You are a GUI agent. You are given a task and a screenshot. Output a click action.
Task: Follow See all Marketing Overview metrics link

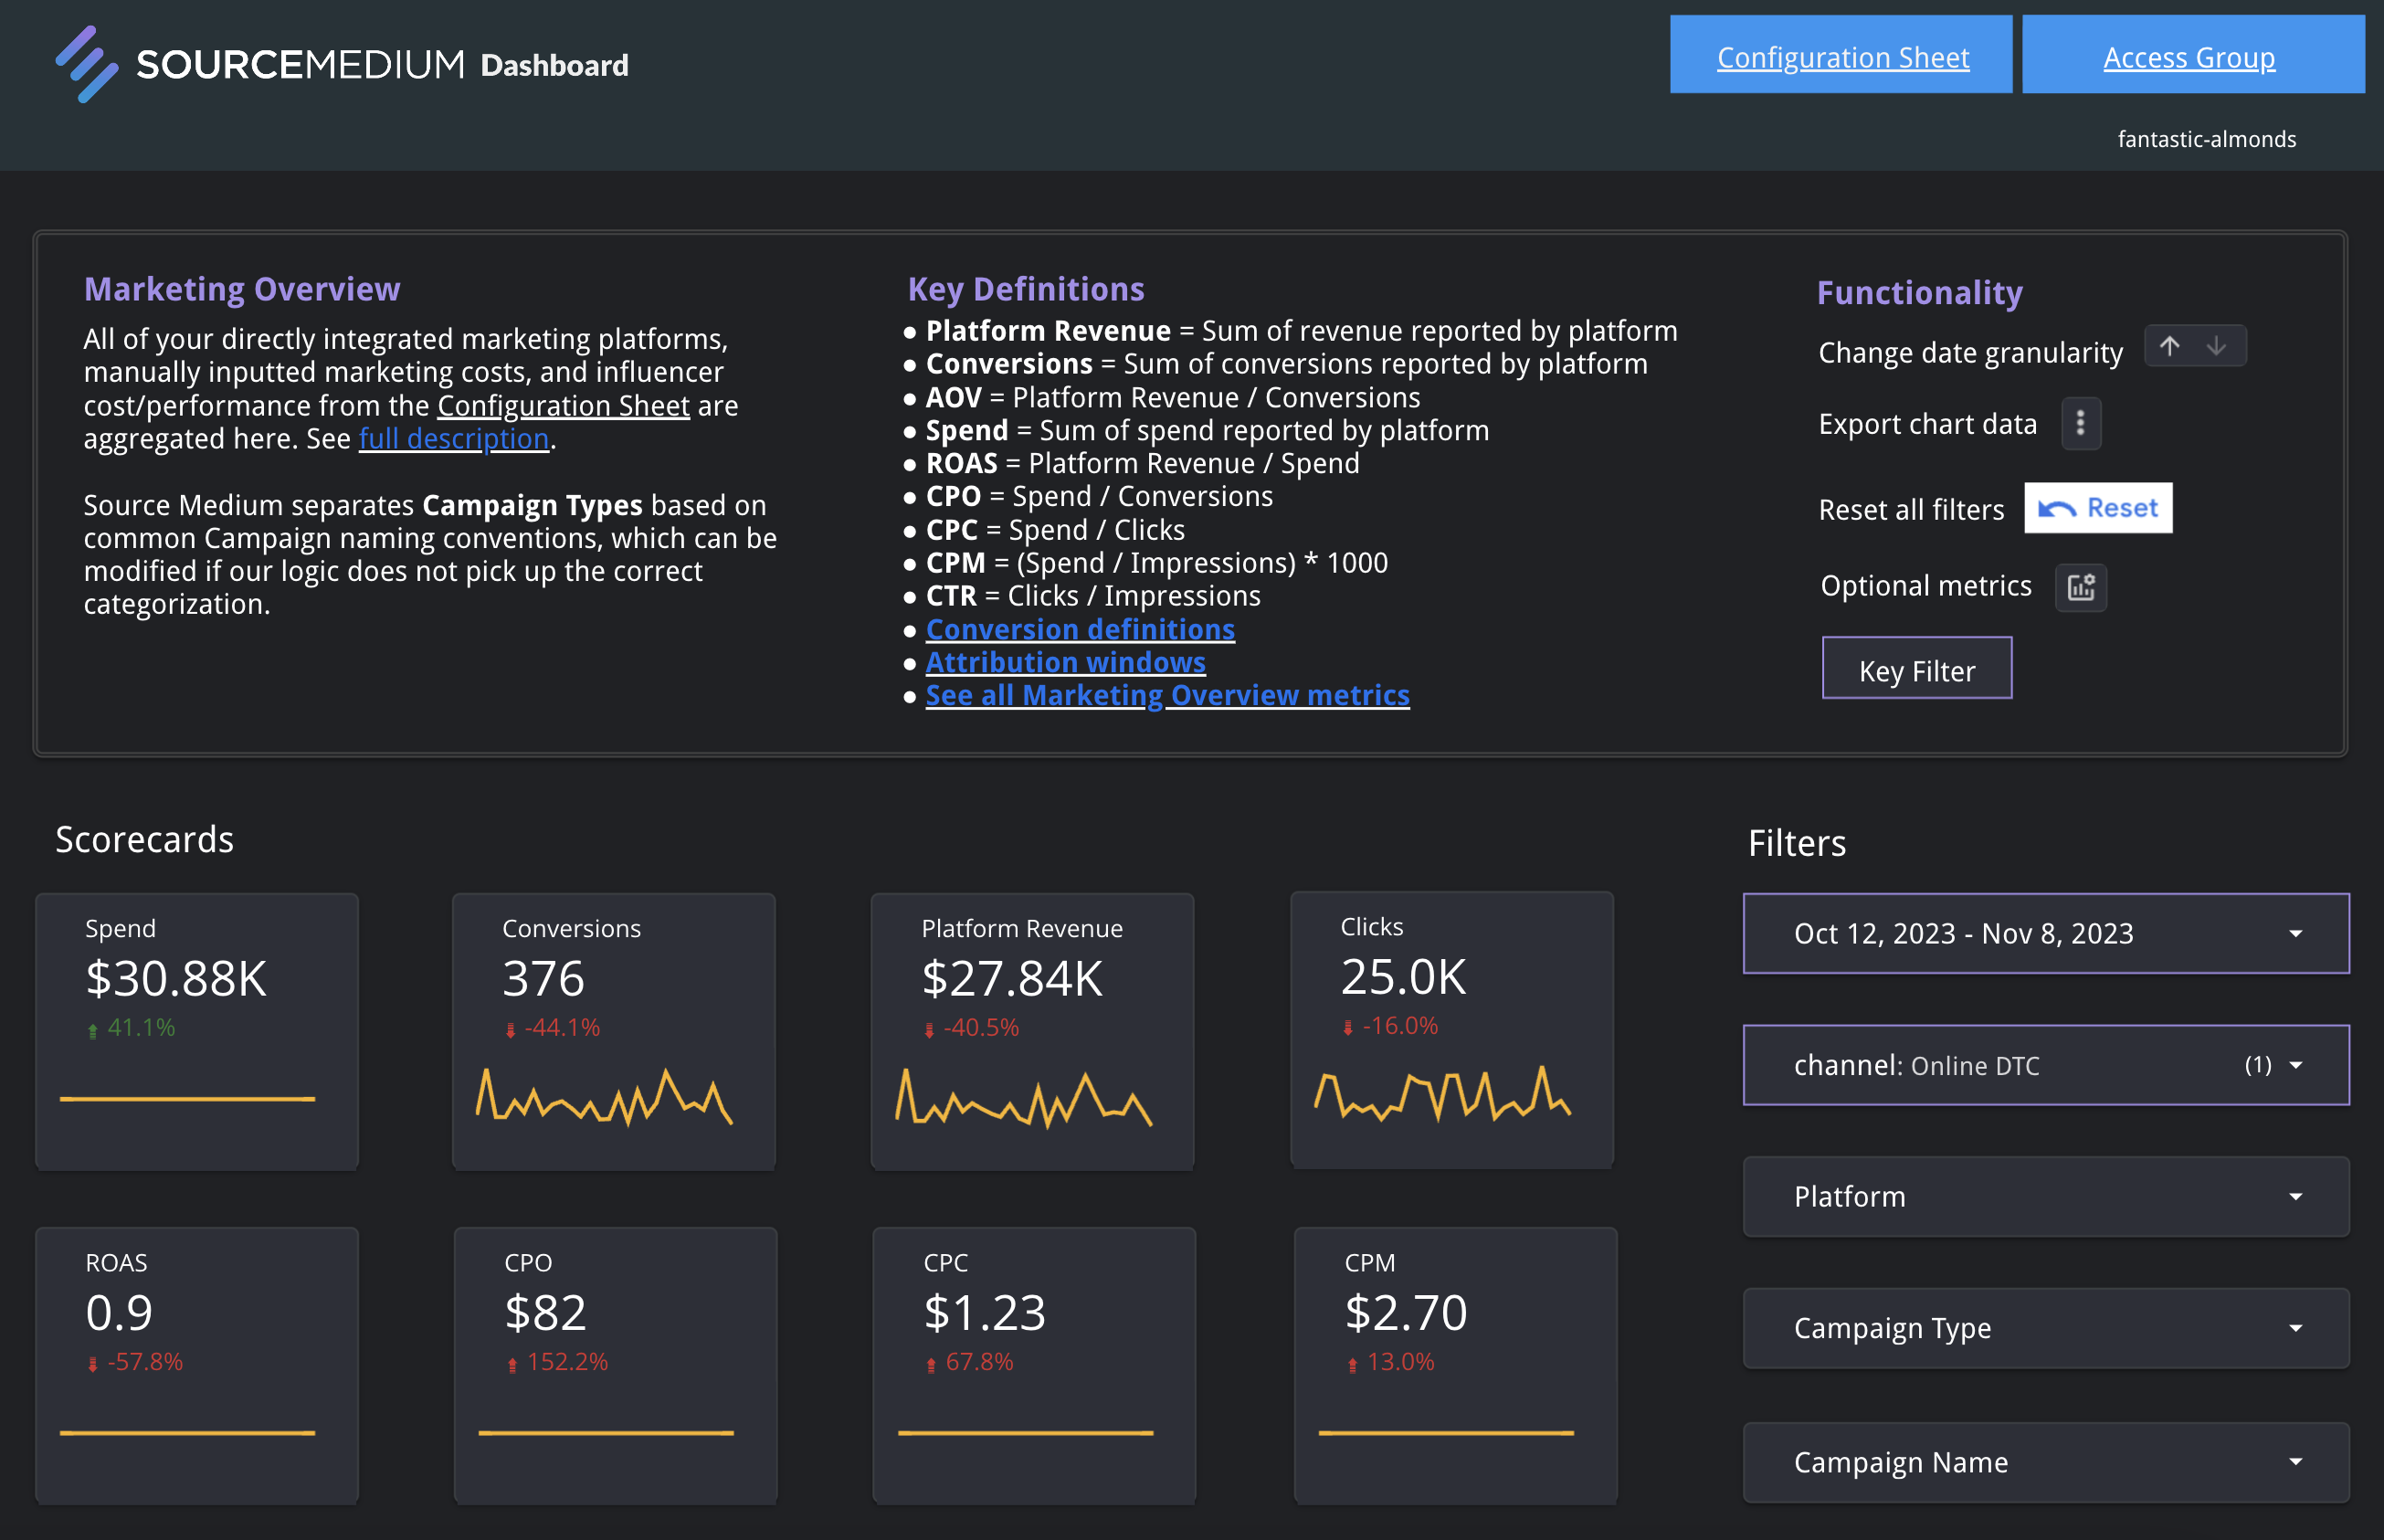(1167, 695)
